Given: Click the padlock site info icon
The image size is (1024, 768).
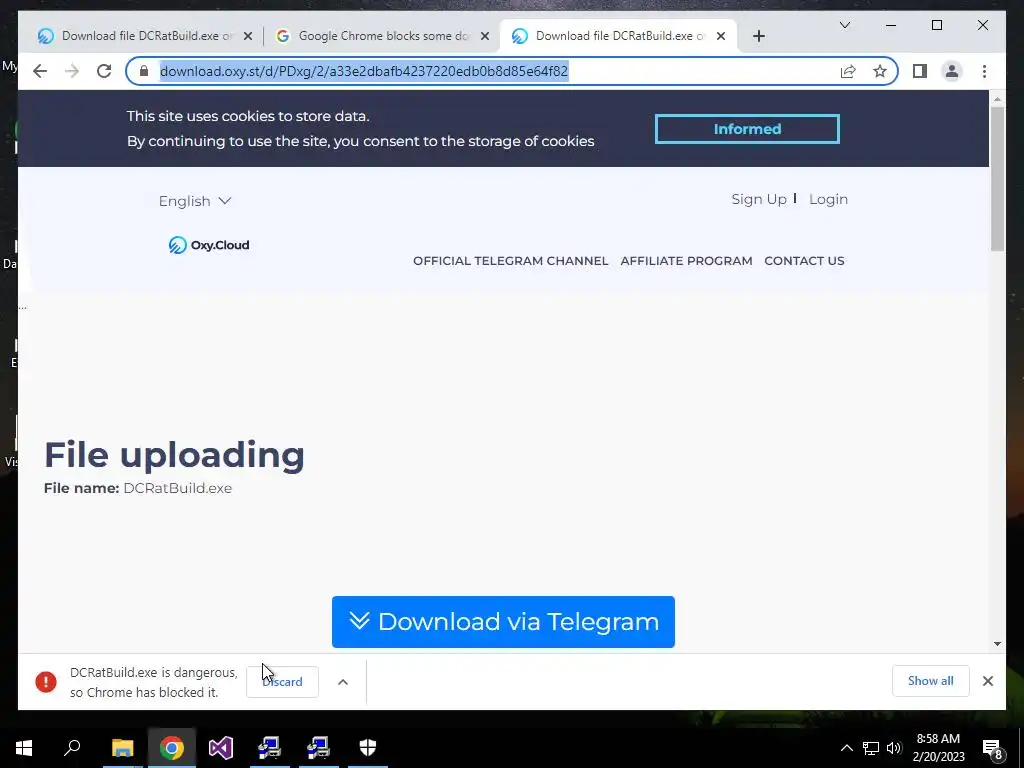Looking at the screenshot, I should tap(144, 71).
